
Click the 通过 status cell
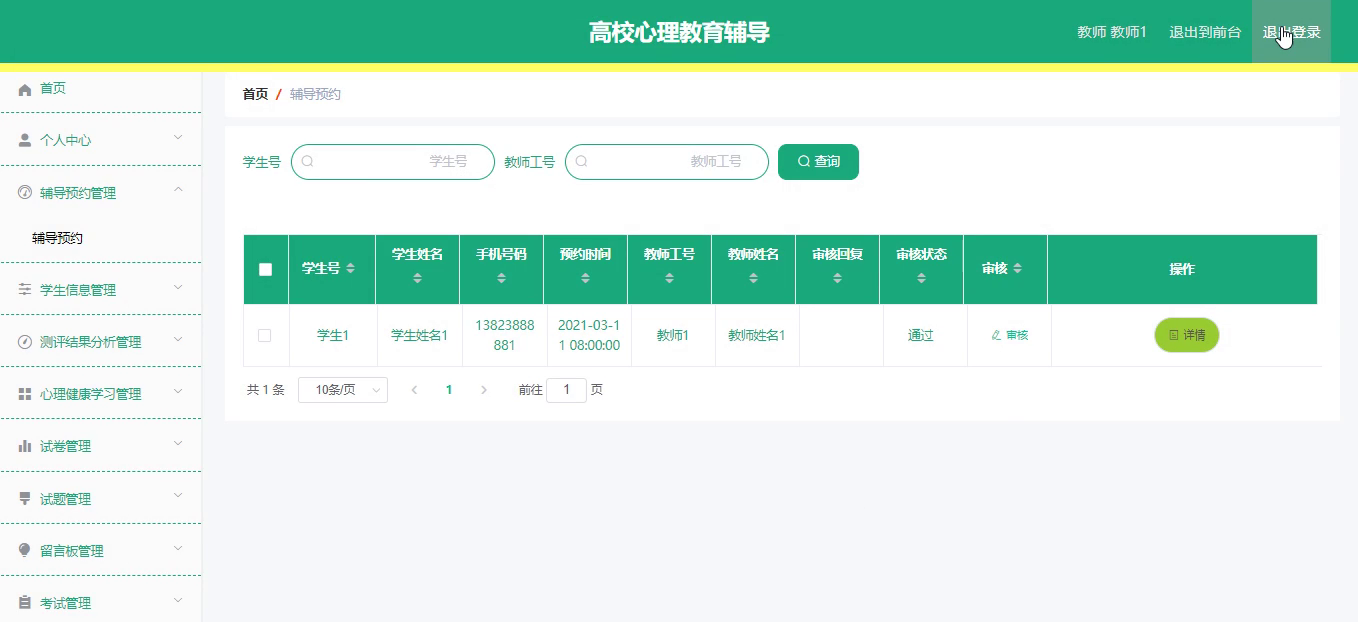pos(920,335)
